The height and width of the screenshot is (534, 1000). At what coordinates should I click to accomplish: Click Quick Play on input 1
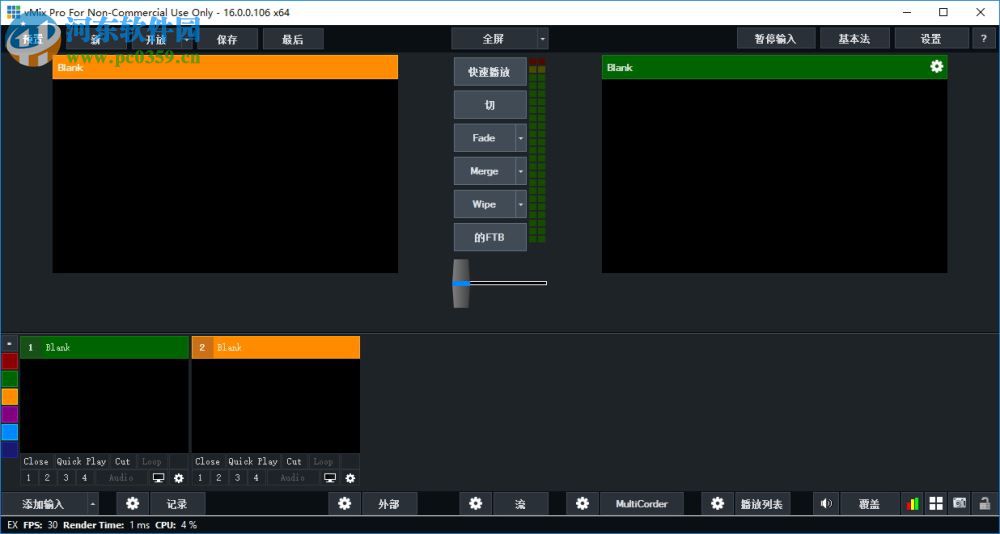(82, 461)
